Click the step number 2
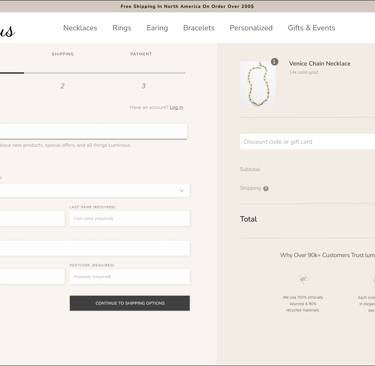375x366 pixels. pyautogui.click(x=62, y=86)
